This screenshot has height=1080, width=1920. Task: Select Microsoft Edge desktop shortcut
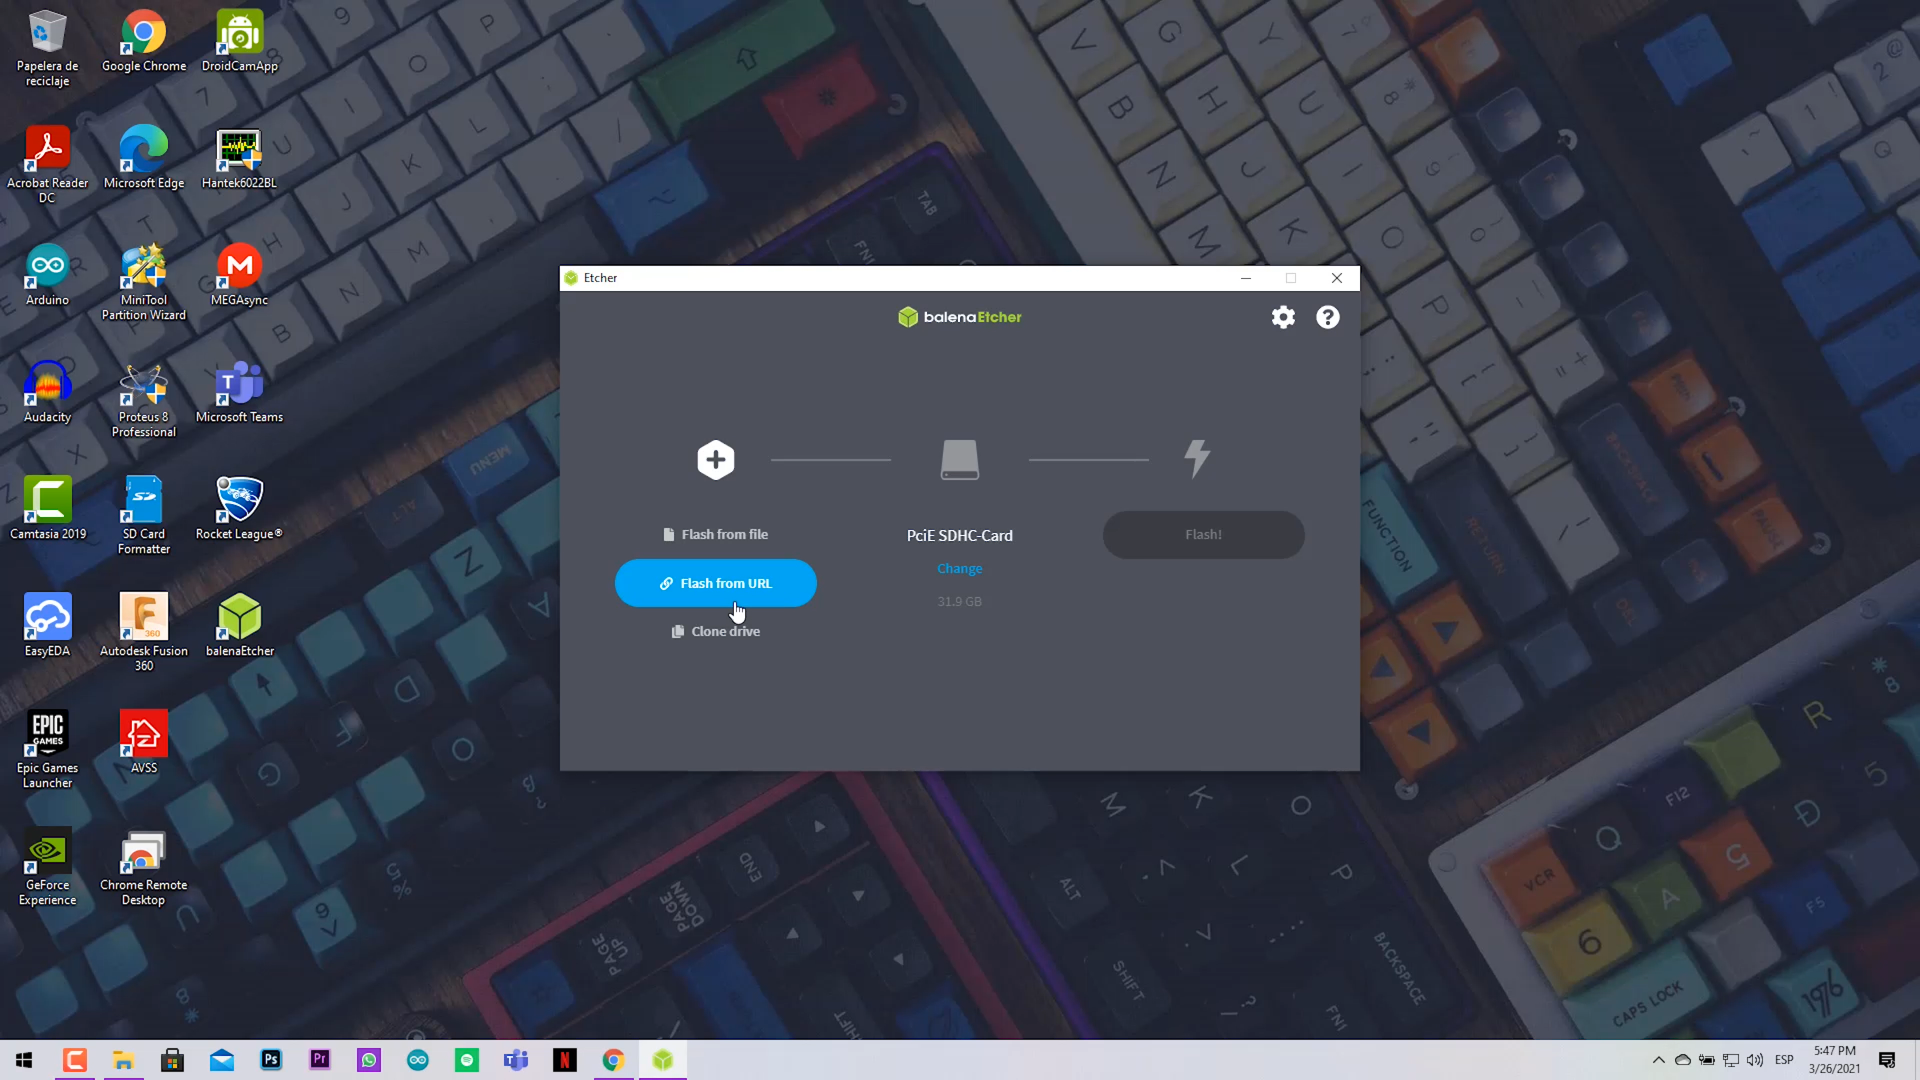click(144, 159)
